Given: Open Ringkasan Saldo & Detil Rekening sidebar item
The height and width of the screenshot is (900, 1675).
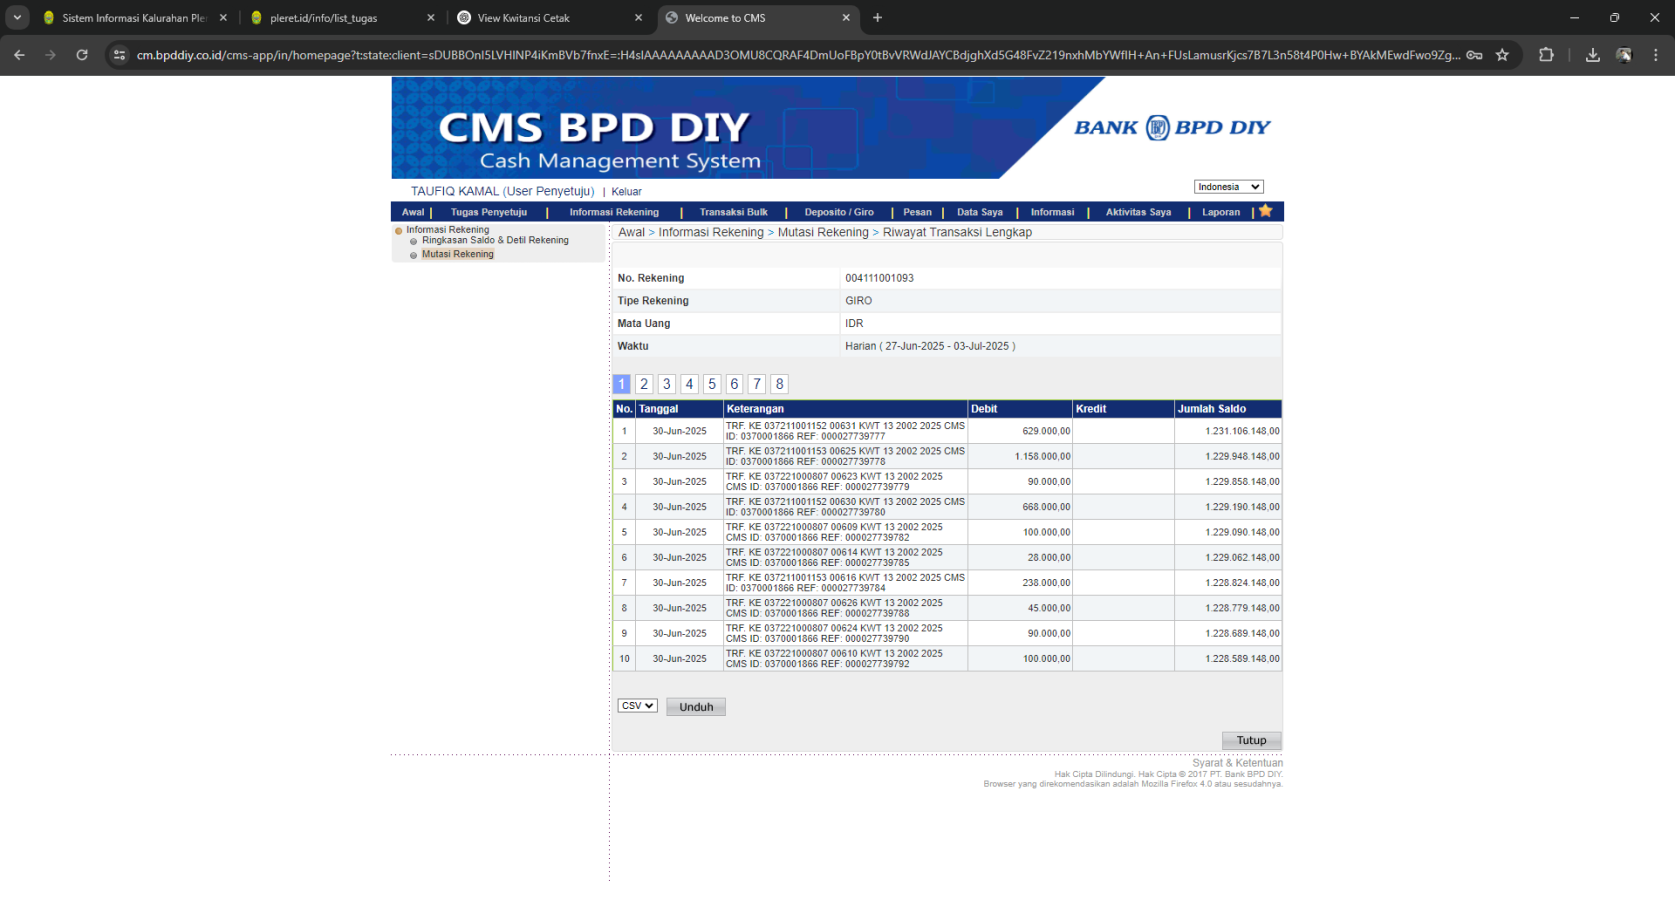Looking at the screenshot, I should 495,240.
